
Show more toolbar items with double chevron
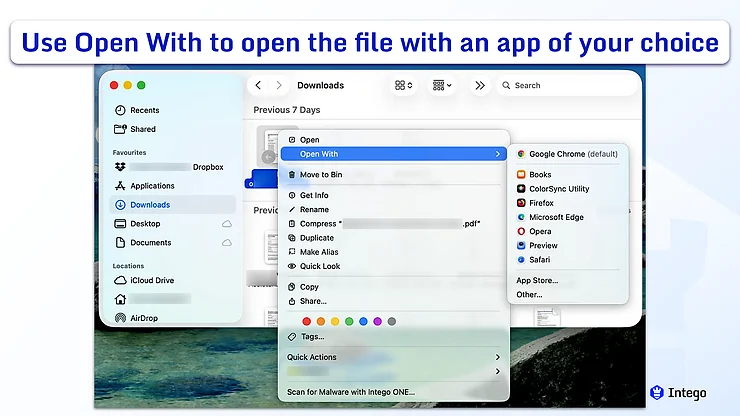click(x=480, y=85)
